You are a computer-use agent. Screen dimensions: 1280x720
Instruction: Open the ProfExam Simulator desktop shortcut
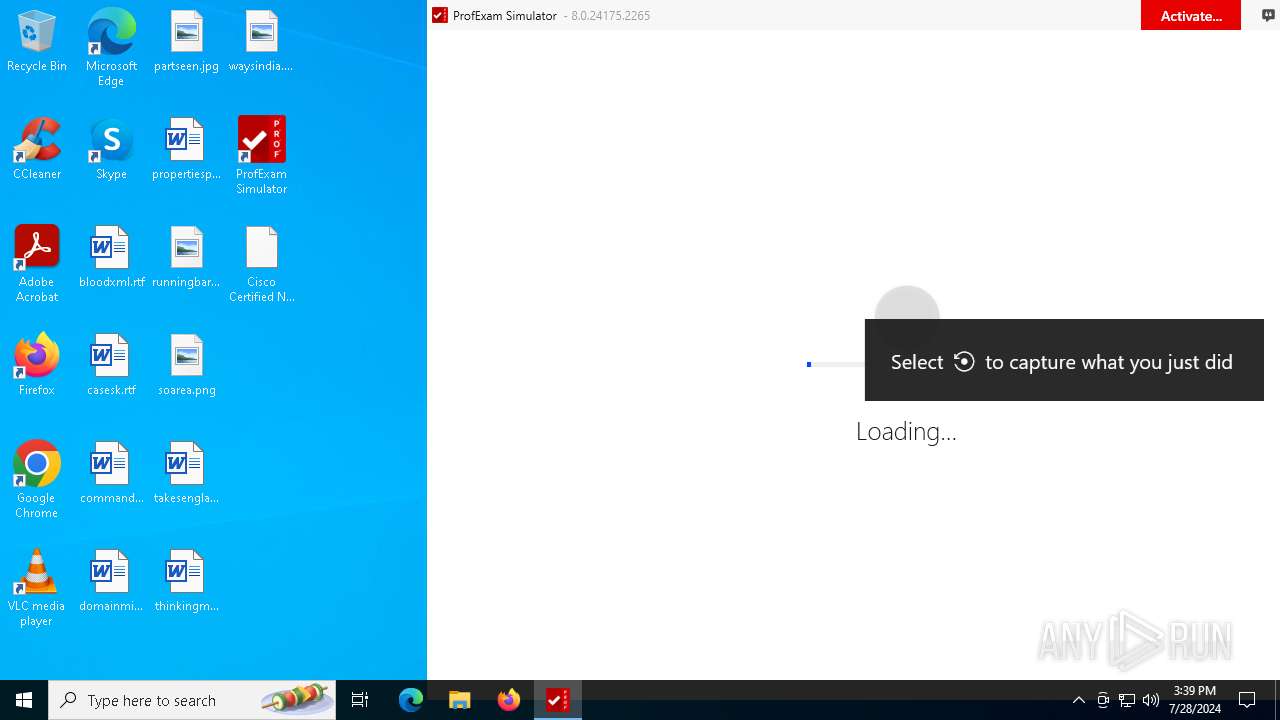click(261, 156)
